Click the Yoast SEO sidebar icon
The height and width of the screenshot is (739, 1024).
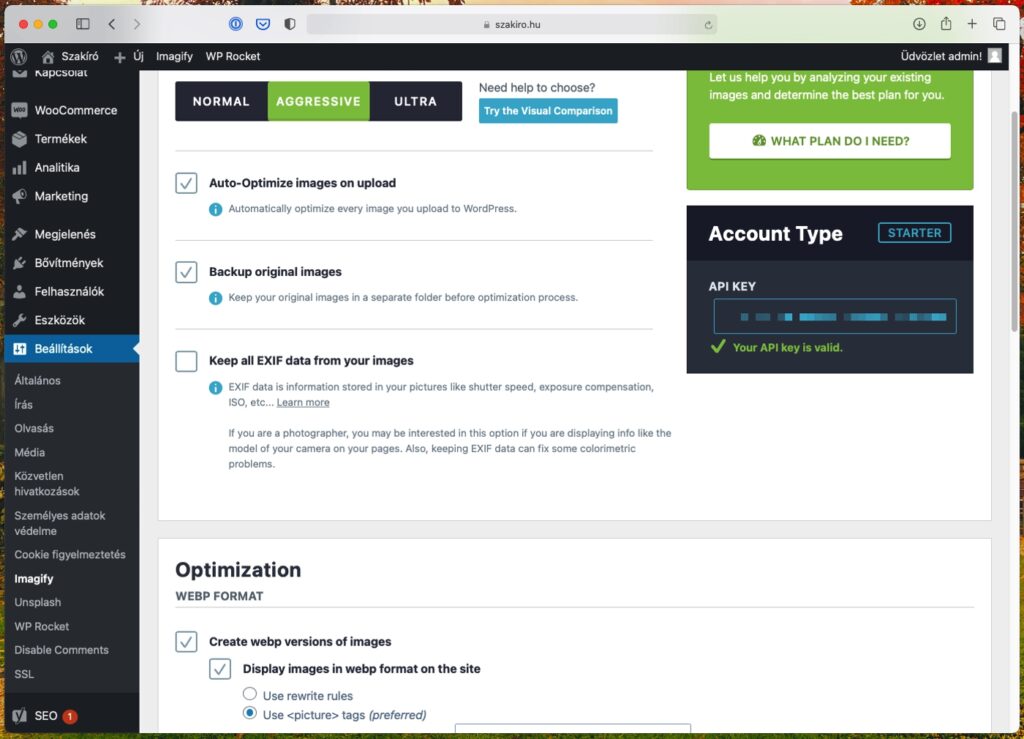click(x=20, y=716)
